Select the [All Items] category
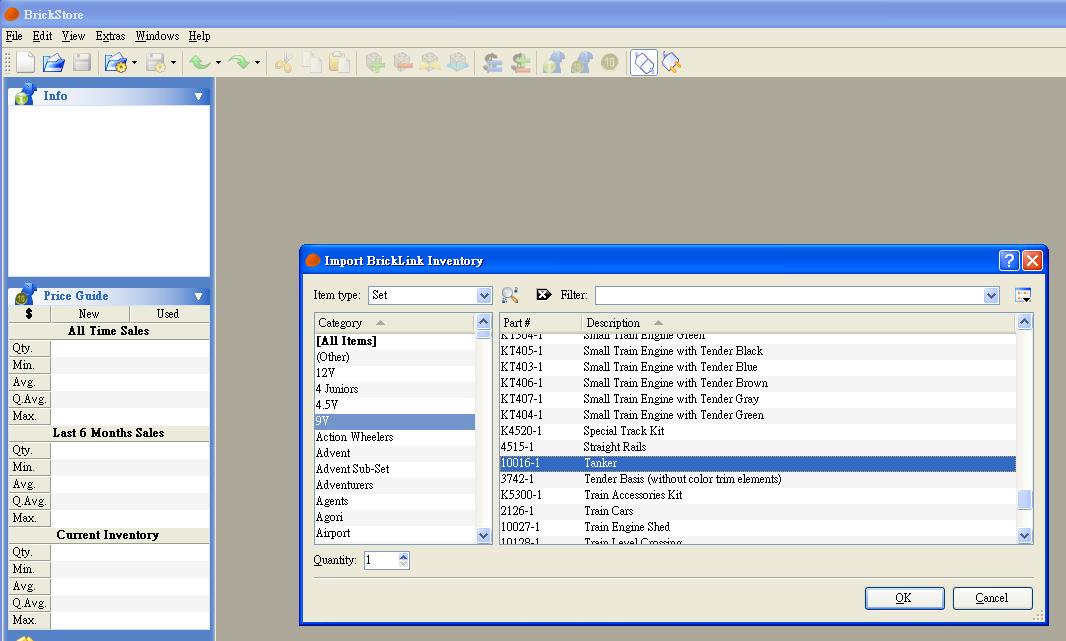Screen dimensions: 1066x641 point(394,341)
